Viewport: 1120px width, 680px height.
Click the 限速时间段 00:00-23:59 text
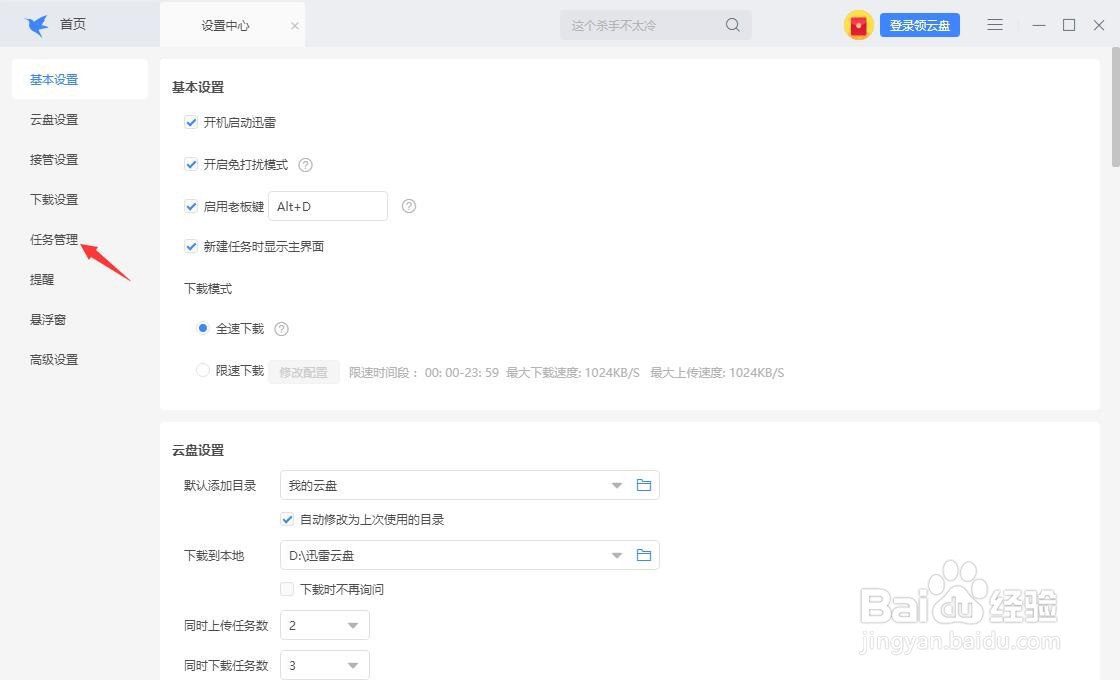pos(424,373)
